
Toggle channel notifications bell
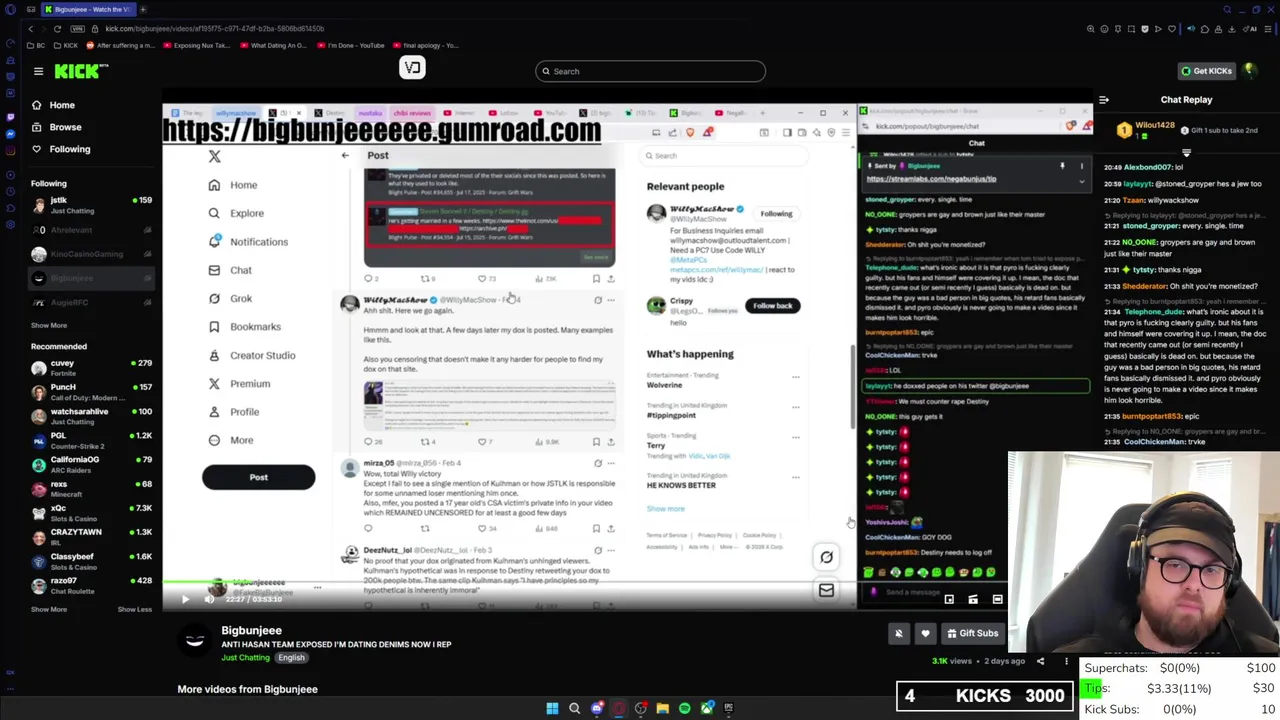click(x=898, y=633)
